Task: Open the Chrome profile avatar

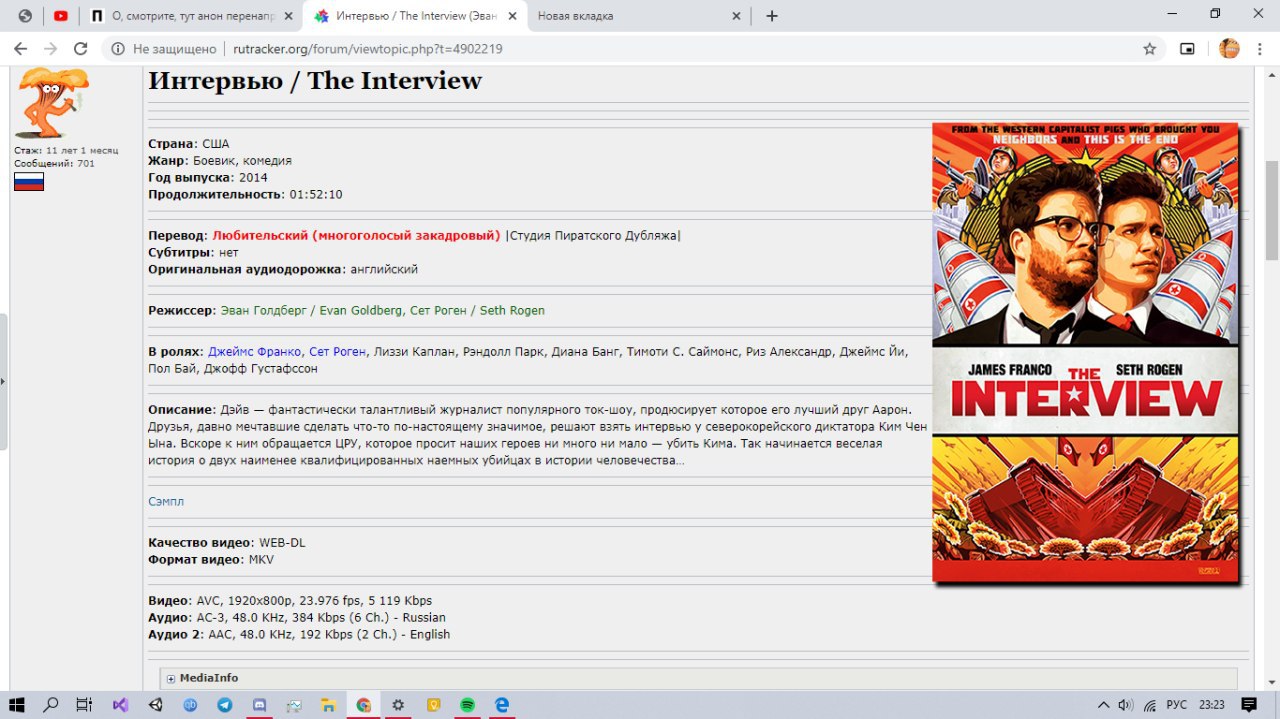Action: tap(1229, 48)
